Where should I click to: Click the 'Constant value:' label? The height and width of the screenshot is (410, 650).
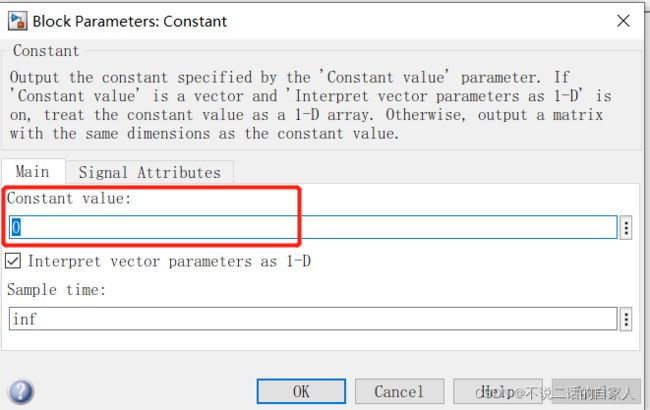point(69,199)
